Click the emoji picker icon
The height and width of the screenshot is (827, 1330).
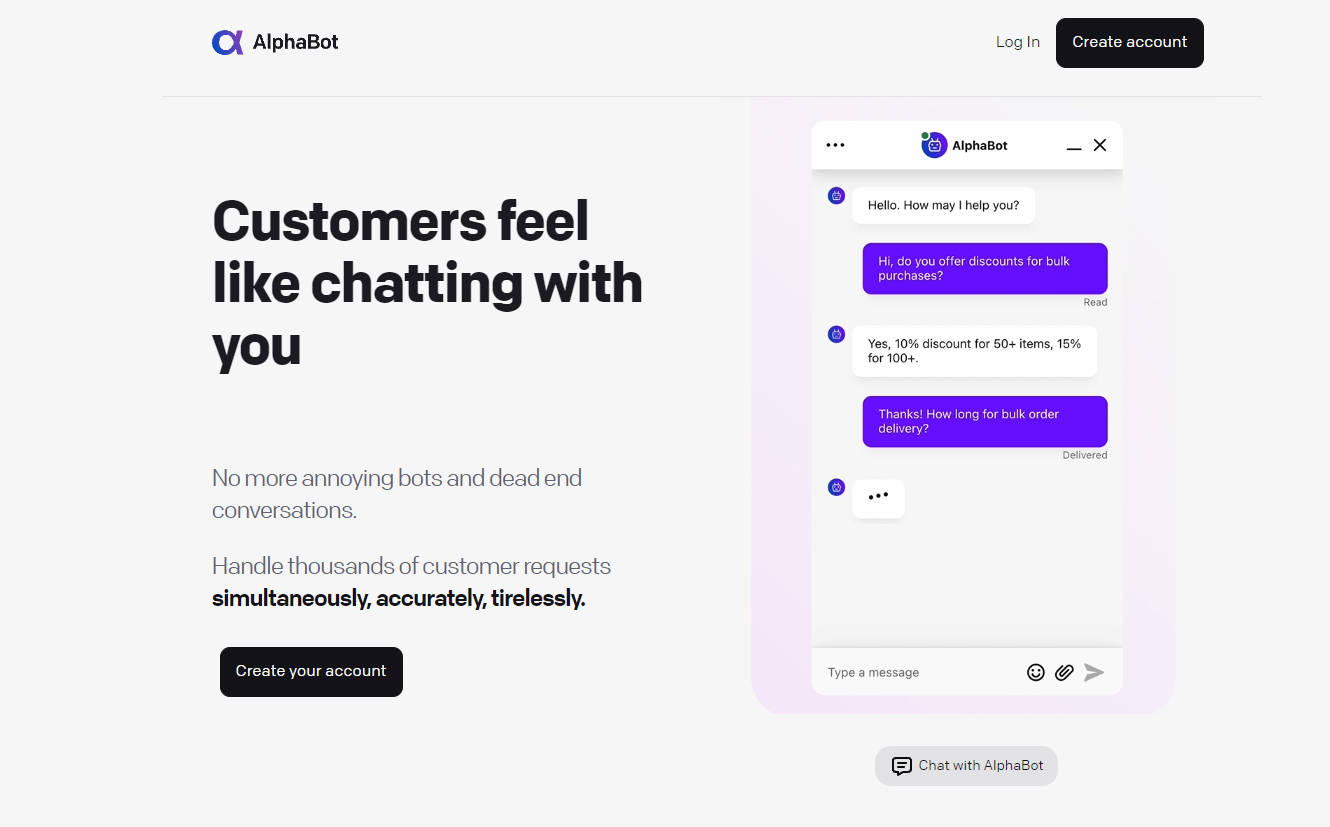[1036, 672]
